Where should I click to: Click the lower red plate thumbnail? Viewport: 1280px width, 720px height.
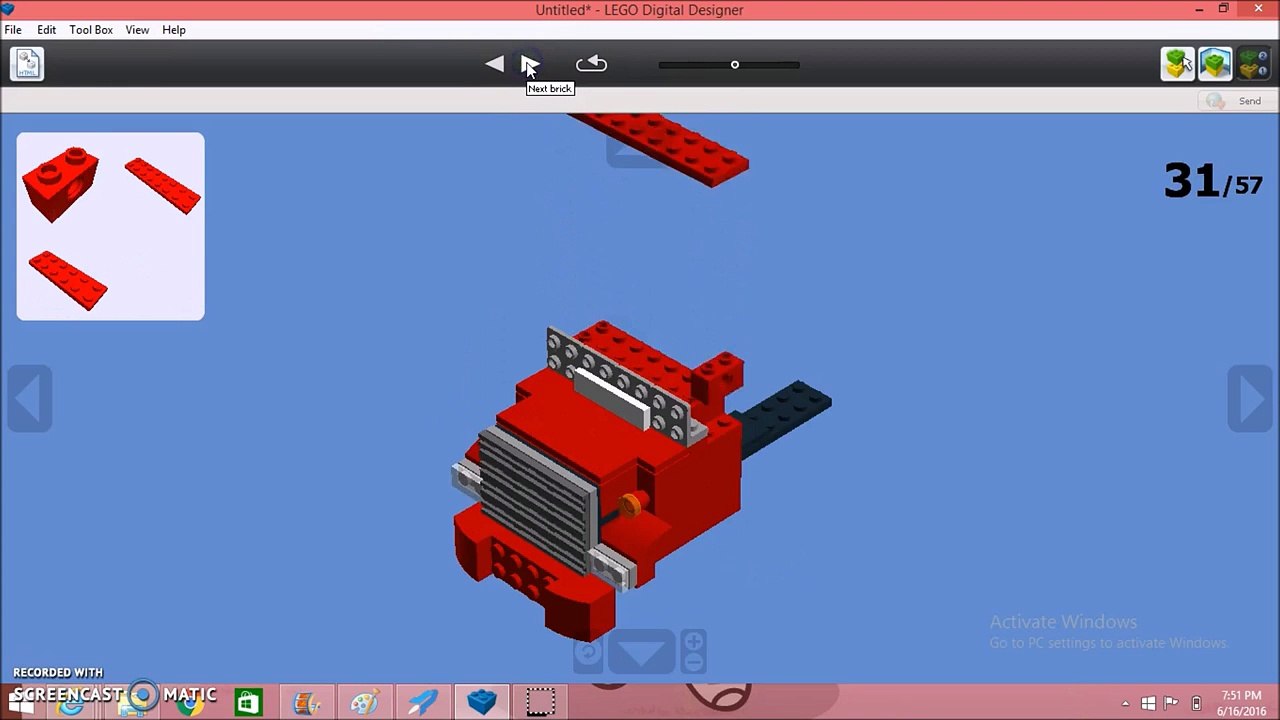pyautogui.click(x=68, y=280)
